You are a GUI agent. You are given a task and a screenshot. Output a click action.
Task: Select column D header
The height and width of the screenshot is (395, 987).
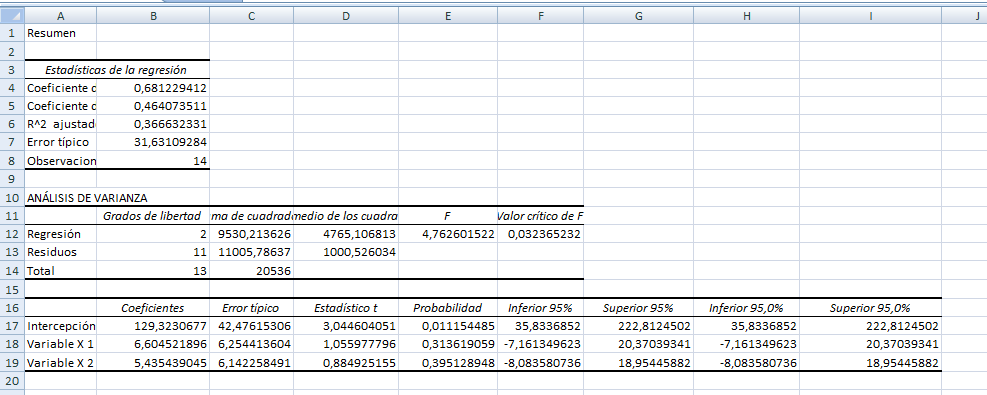point(346,16)
